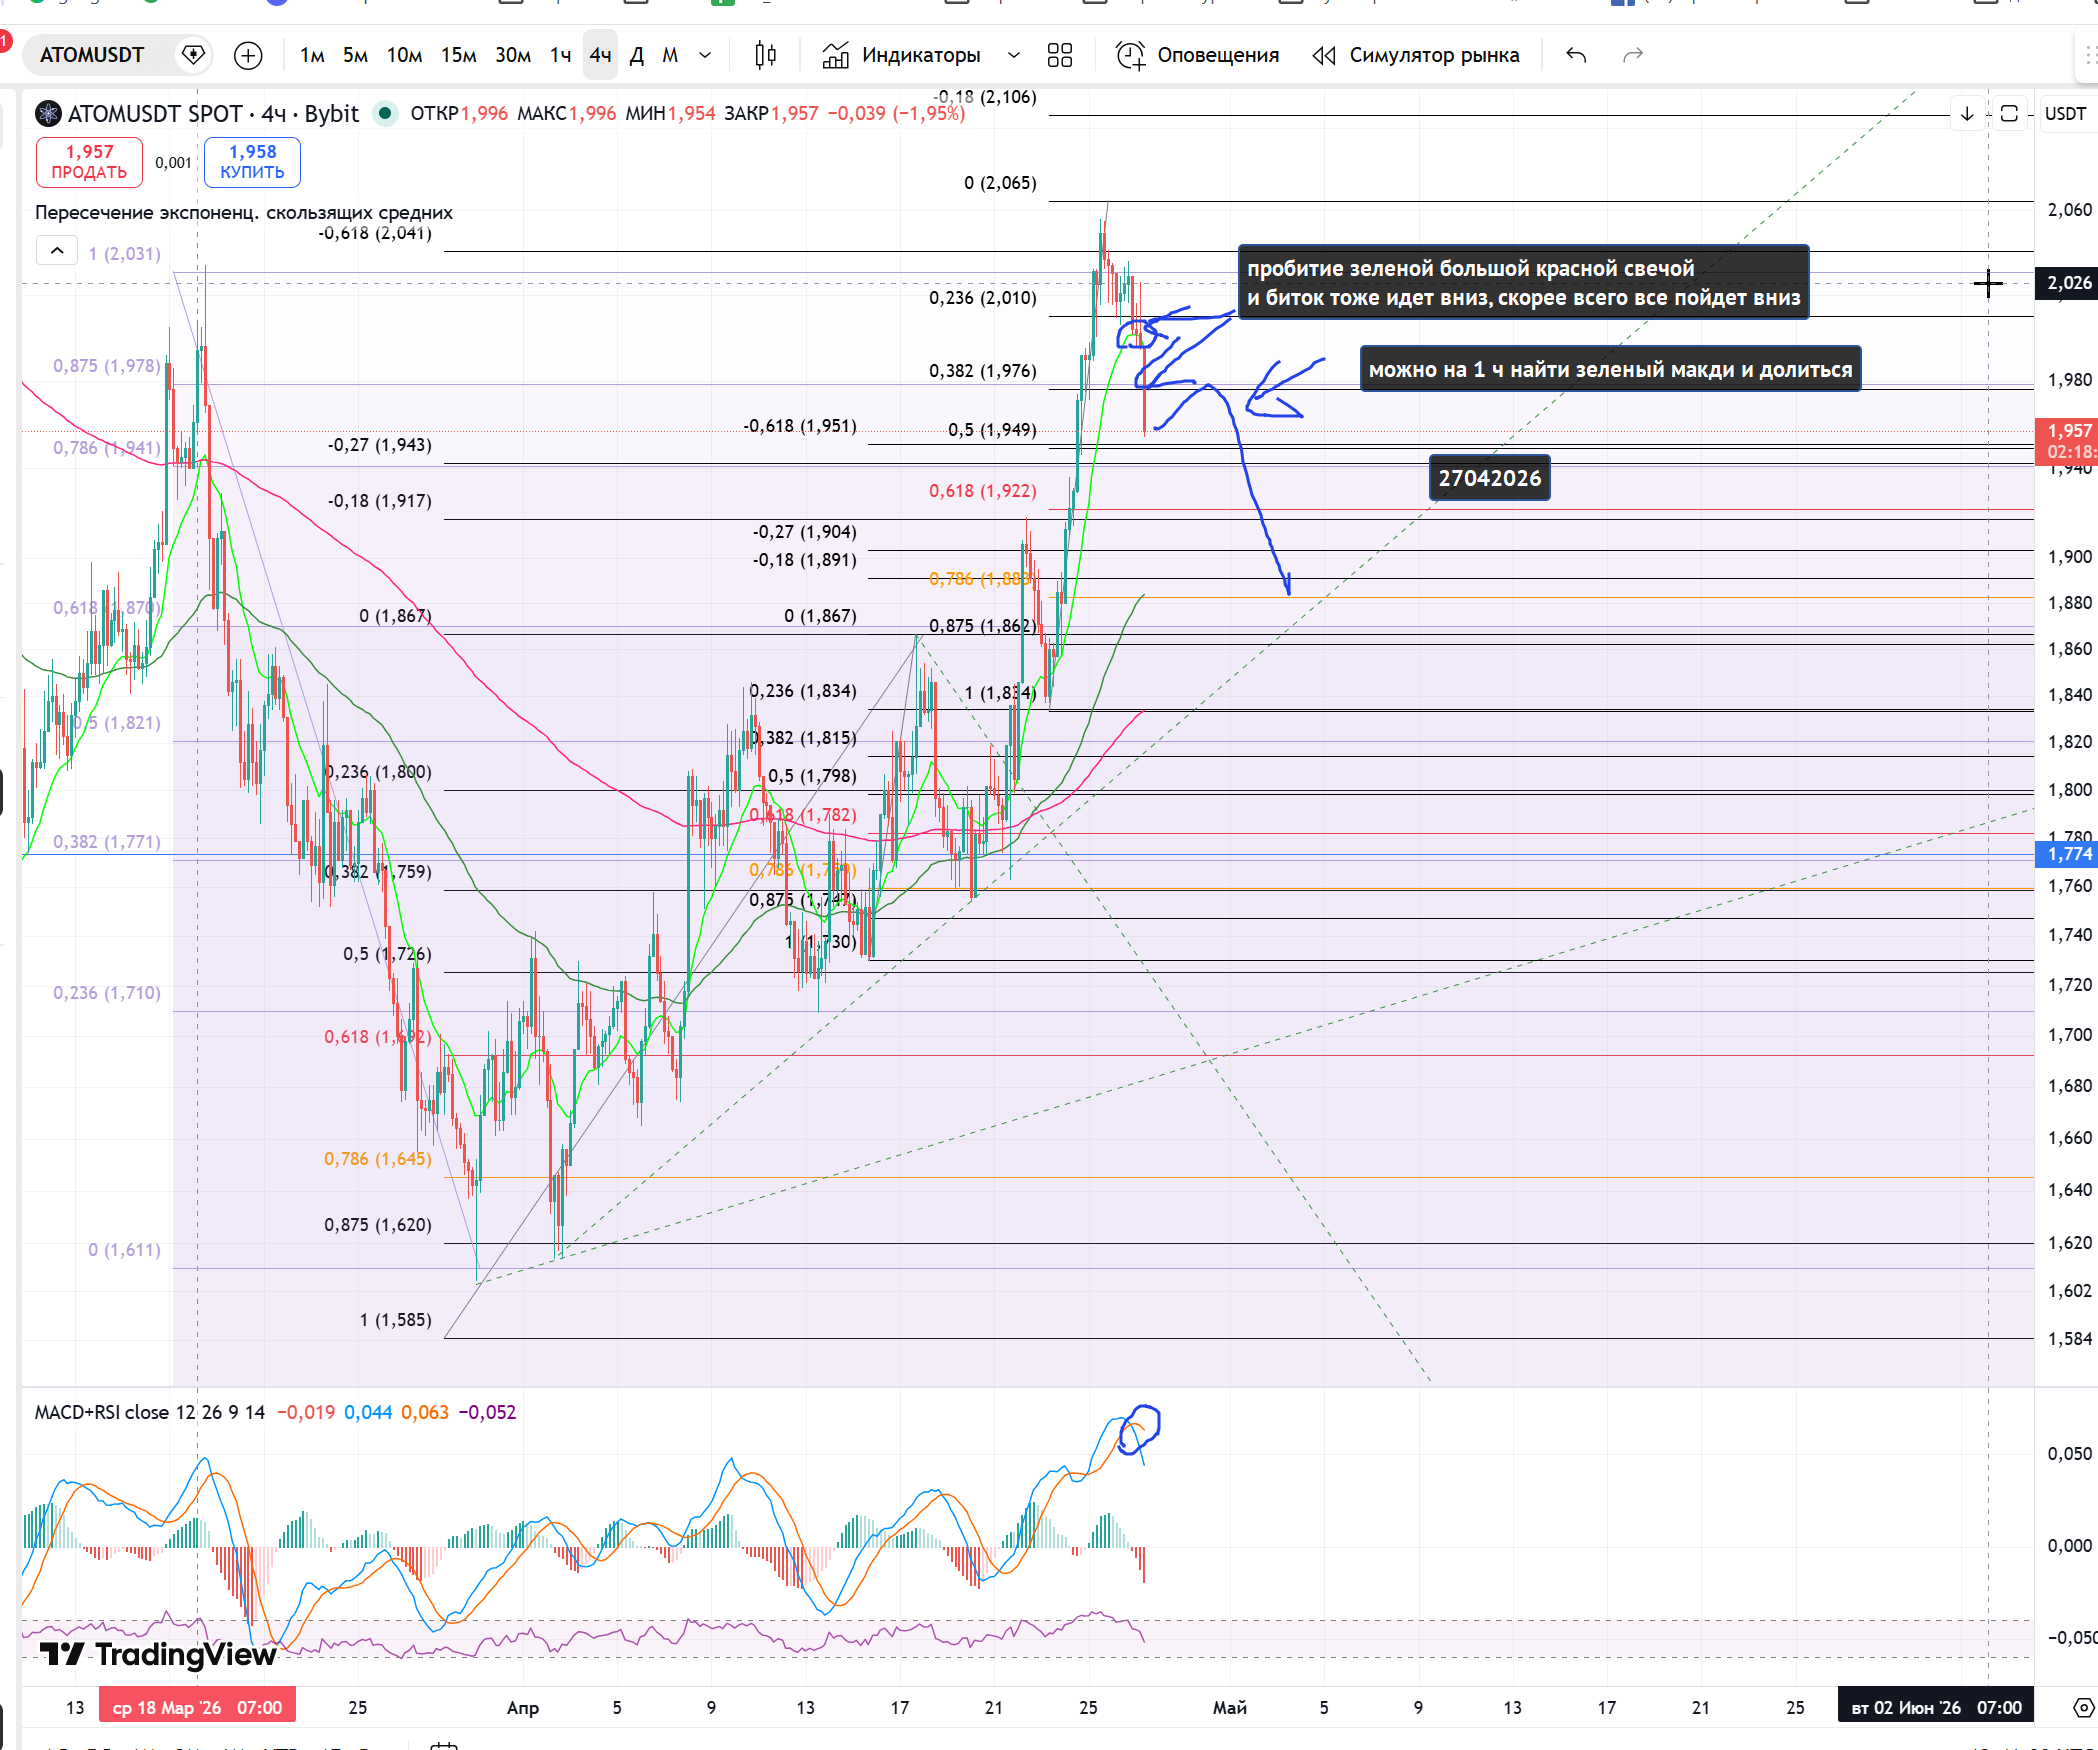Open the candlestick chart type selector
The width and height of the screenshot is (2098, 1750).
[x=765, y=55]
